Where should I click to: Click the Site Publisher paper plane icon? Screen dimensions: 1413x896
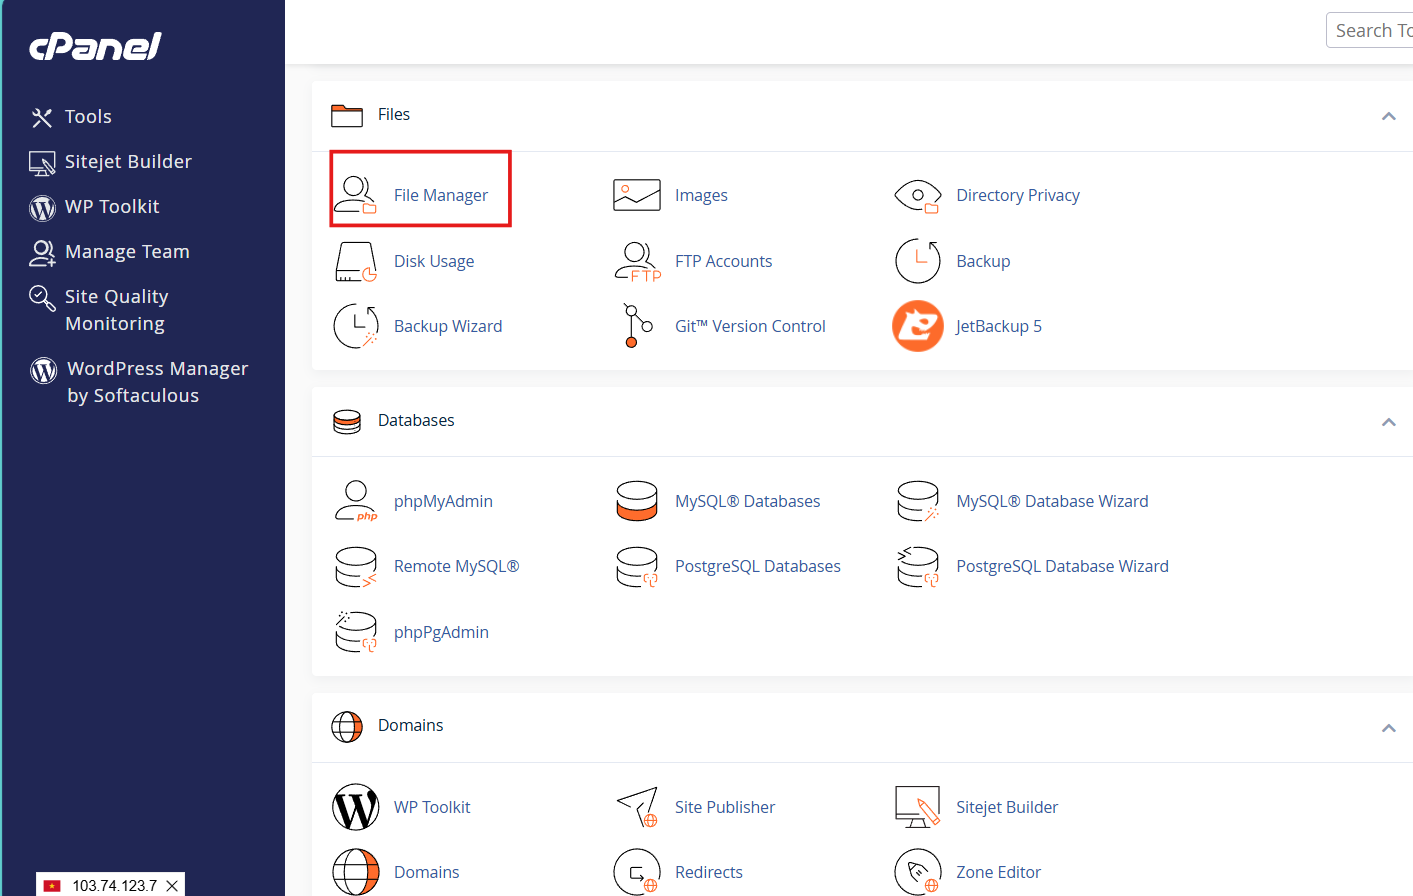[x=637, y=807]
